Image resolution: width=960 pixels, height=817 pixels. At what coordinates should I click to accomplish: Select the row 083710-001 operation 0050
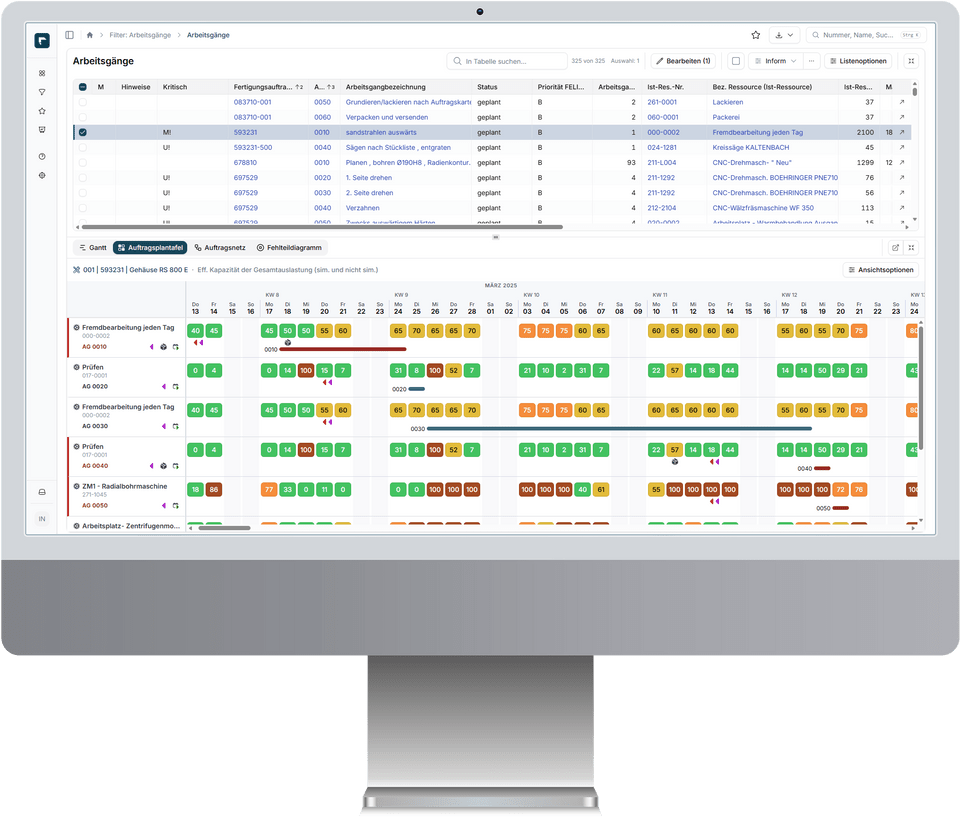click(83, 102)
